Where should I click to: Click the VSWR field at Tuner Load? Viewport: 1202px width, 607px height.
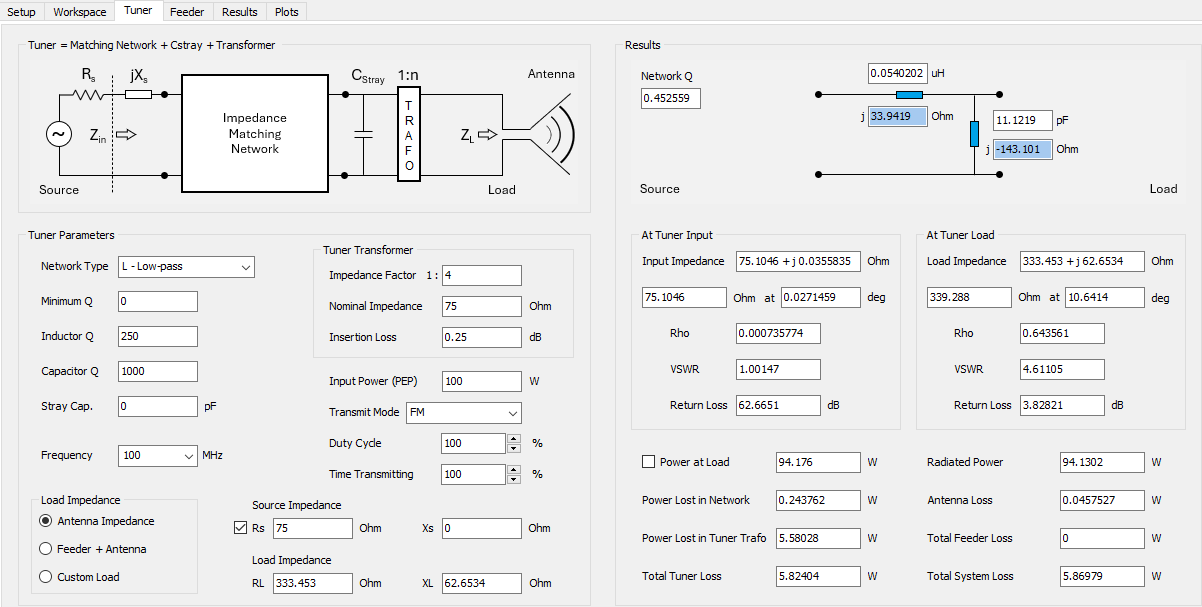(x=1062, y=370)
